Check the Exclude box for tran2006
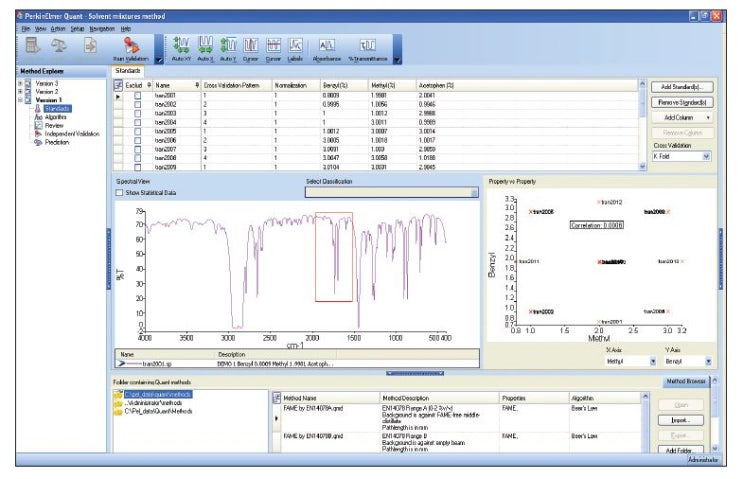This screenshot has width=743, height=479. pos(137,140)
